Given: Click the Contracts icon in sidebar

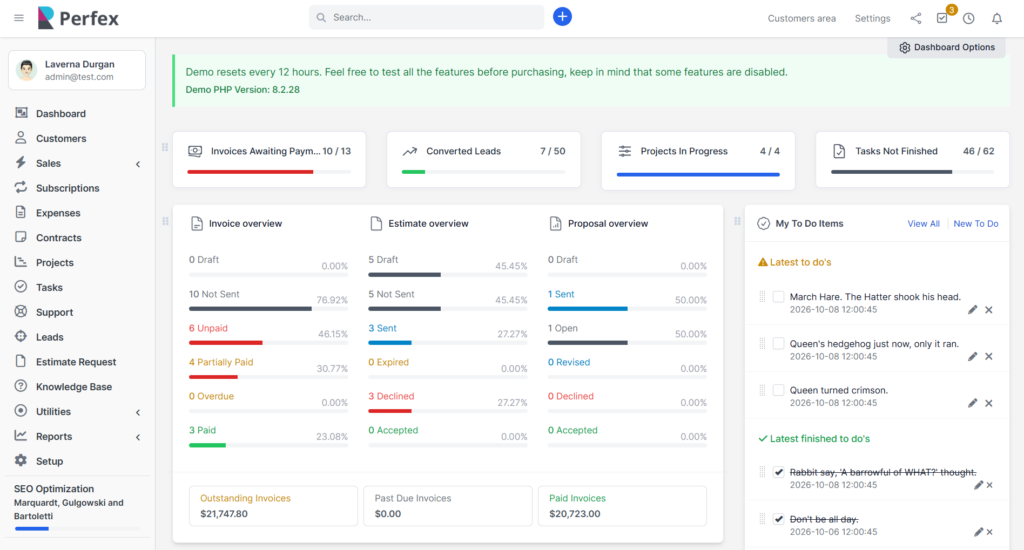Looking at the screenshot, I should (21, 237).
